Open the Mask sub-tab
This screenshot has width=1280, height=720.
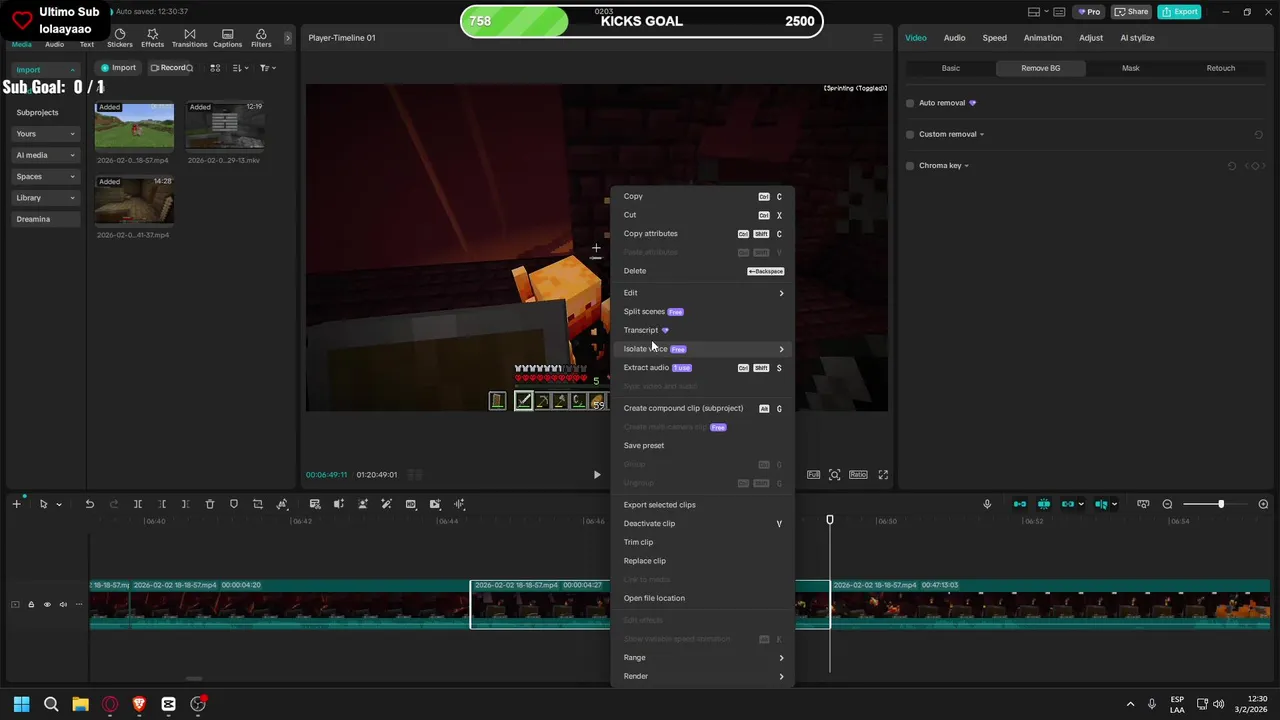[x=1131, y=68]
